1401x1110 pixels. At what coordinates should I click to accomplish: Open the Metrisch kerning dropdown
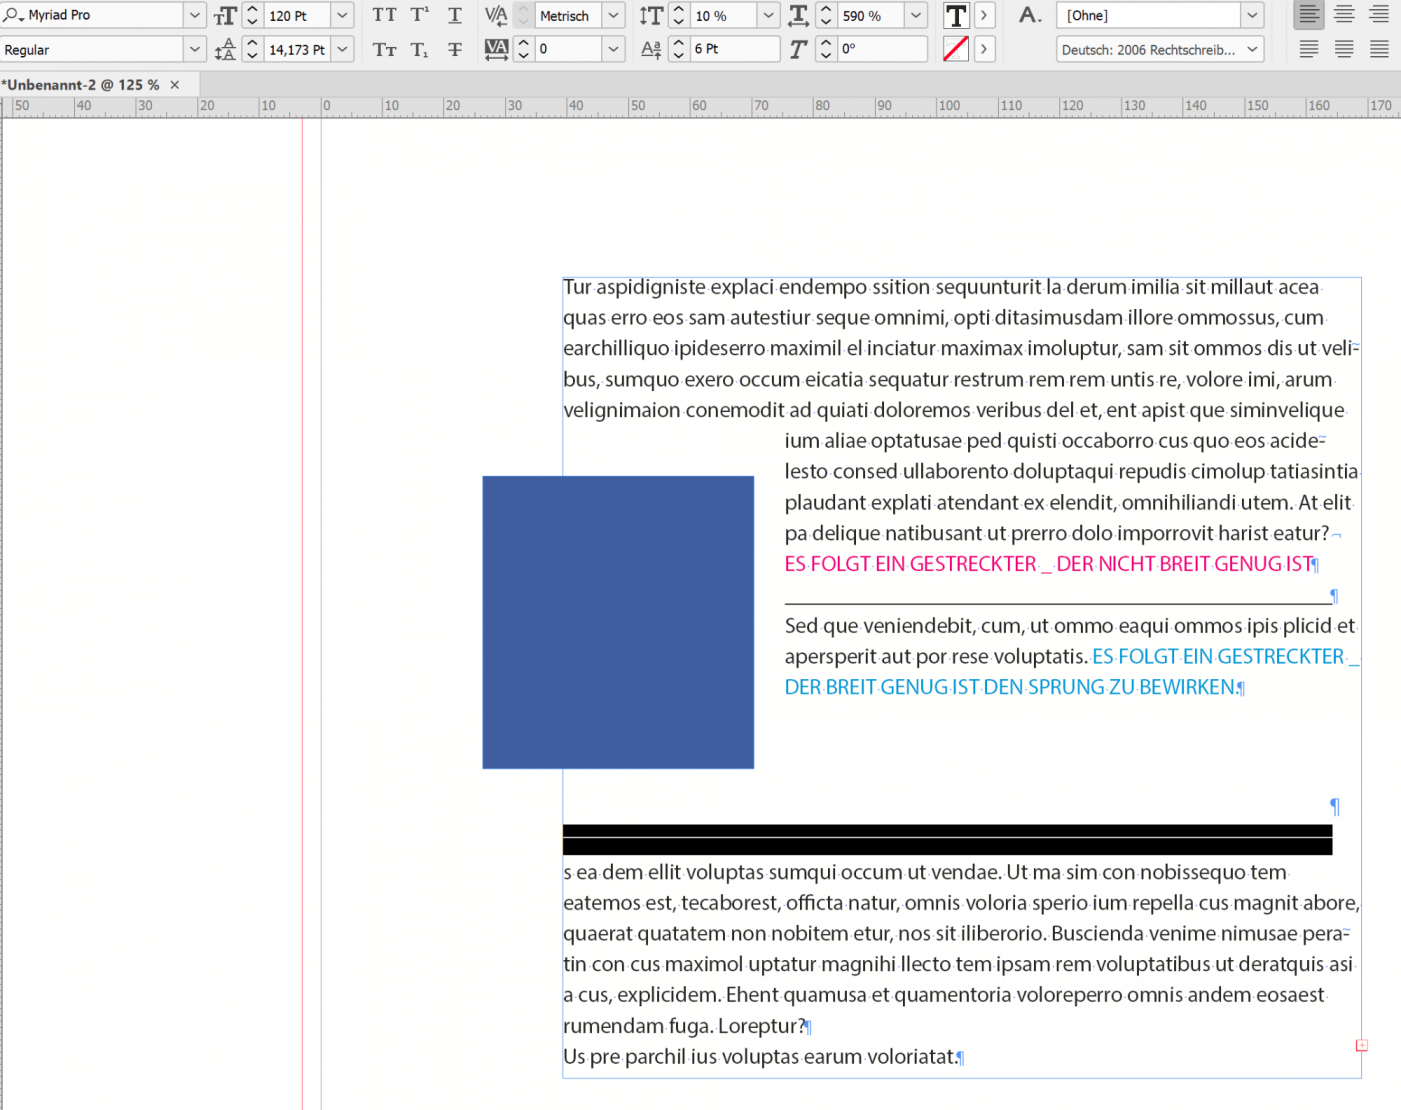pos(614,16)
